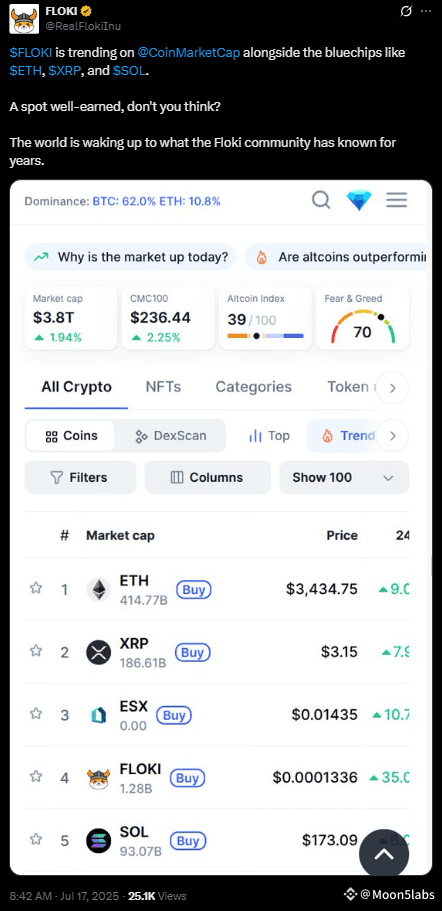Select the Categories tab
This screenshot has width=442, height=911.
(x=253, y=387)
